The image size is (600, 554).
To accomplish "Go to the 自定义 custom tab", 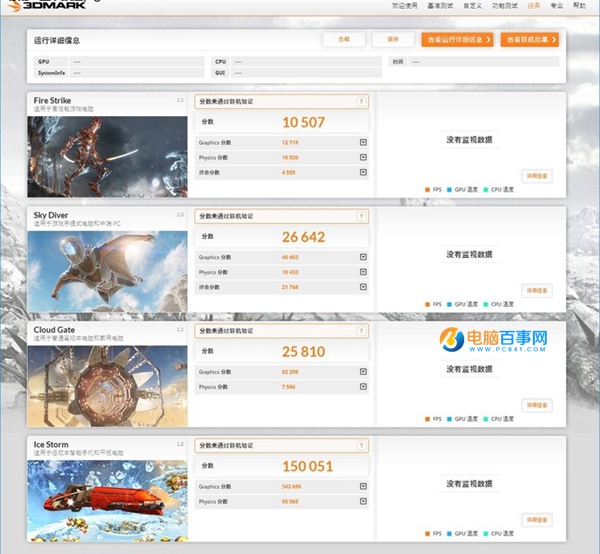I will [x=473, y=5].
